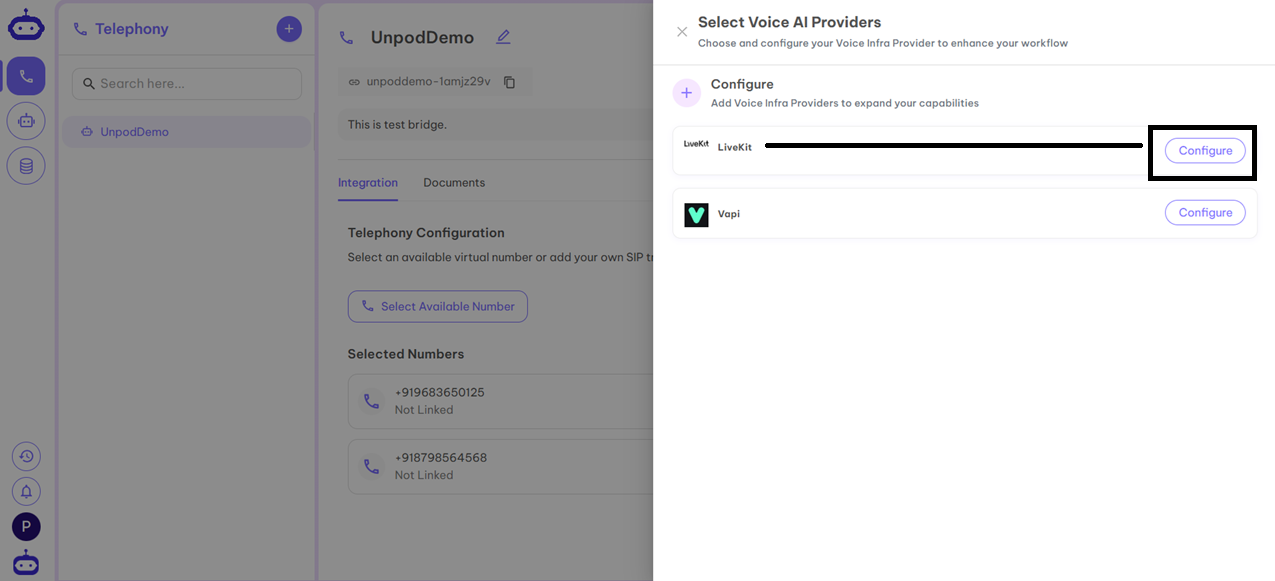Viewport: 1275px width, 581px height.
Task: Open the Select Available Number picker
Action: point(437,306)
